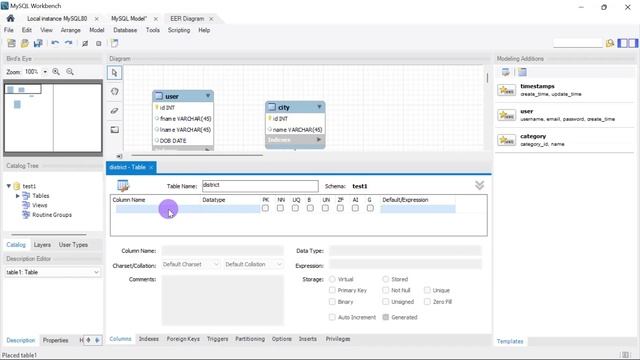This screenshot has height=360, width=640.
Task: Check the PK column checkbox
Action: (265, 209)
